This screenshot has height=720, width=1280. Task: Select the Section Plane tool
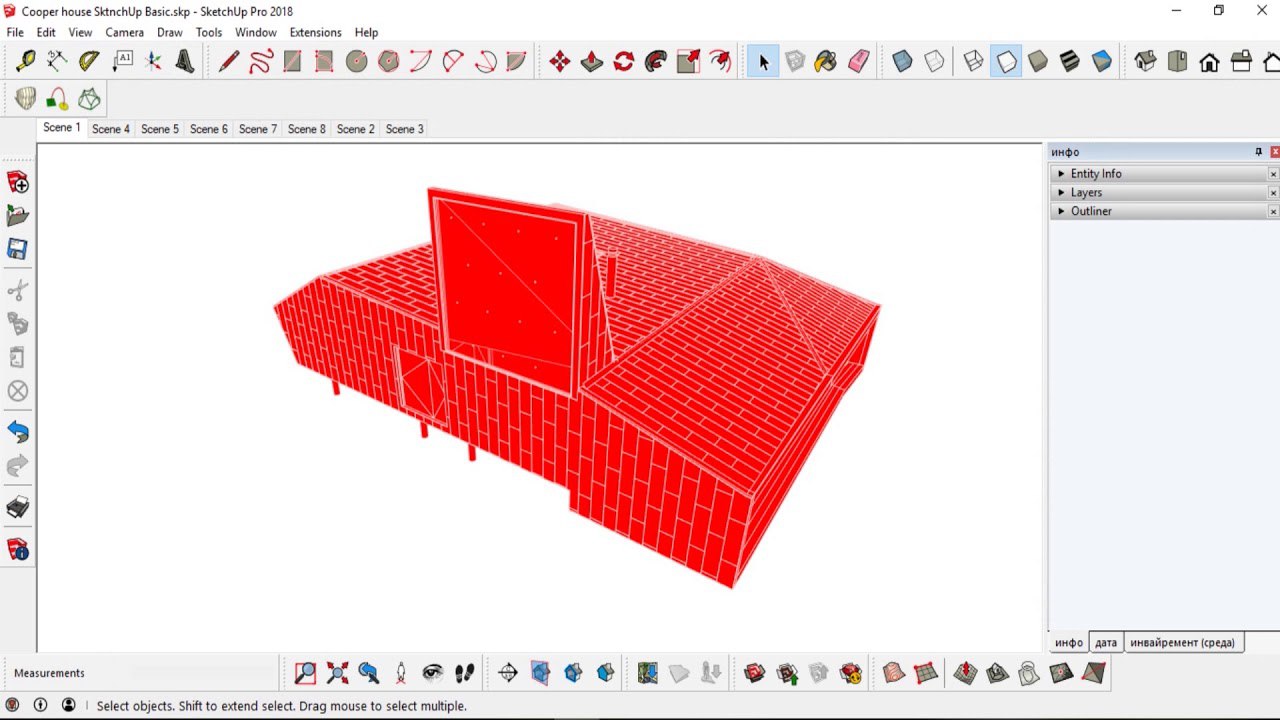pyautogui.click(x=508, y=673)
